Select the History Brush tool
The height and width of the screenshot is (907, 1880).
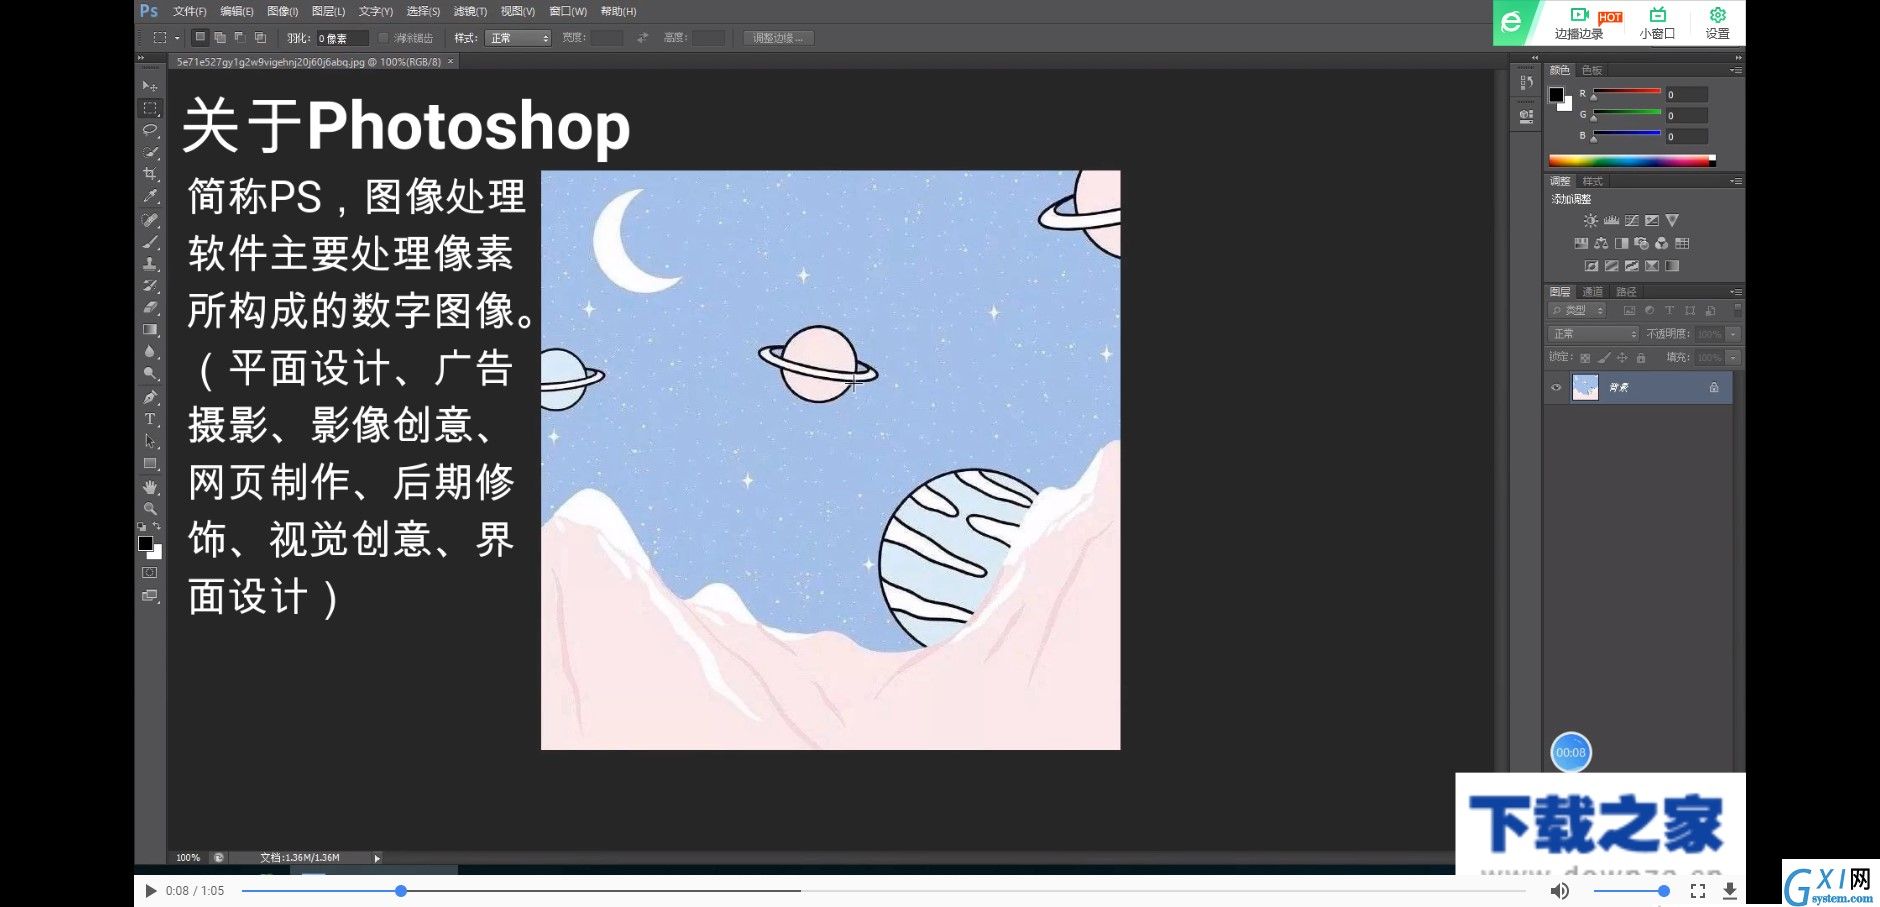(150, 286)
